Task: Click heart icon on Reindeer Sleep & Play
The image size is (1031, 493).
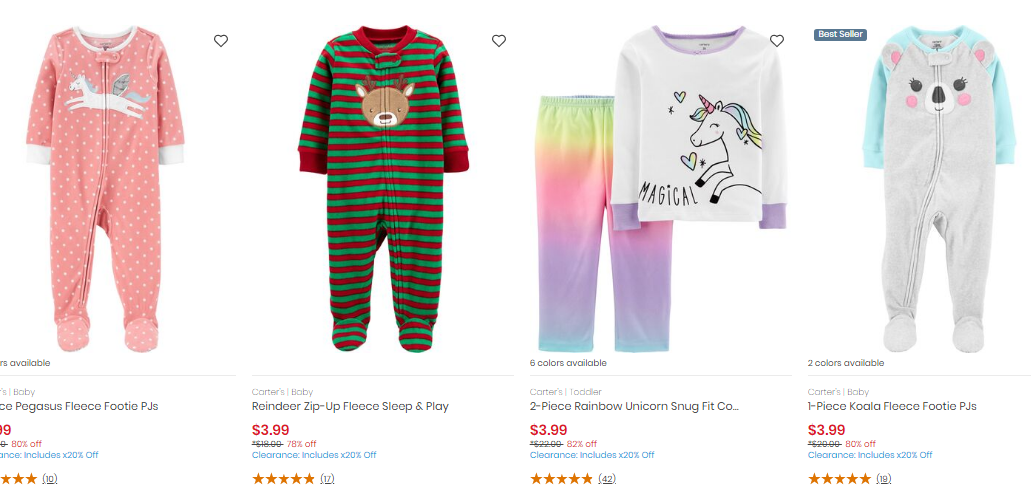Action: (499, 41)
